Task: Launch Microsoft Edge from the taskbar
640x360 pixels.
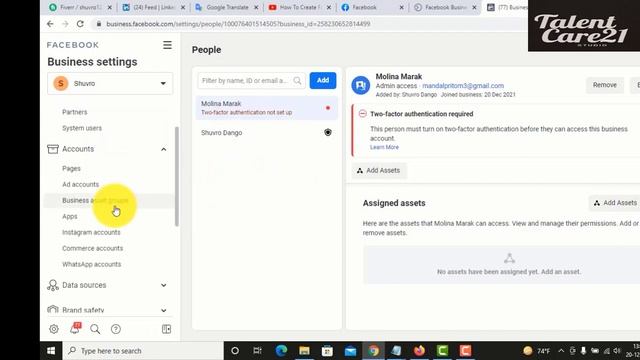Action: point(281,351)
